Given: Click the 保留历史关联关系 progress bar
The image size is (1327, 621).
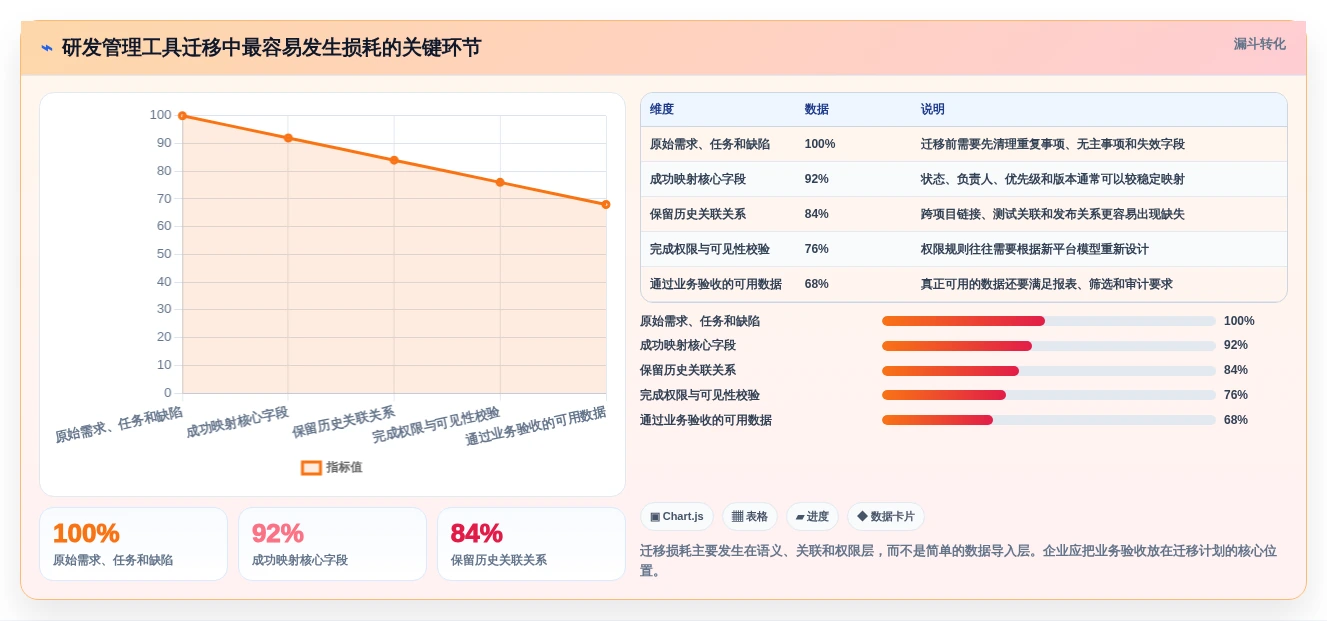Looking at the screenshot, I should point(1049,371).
